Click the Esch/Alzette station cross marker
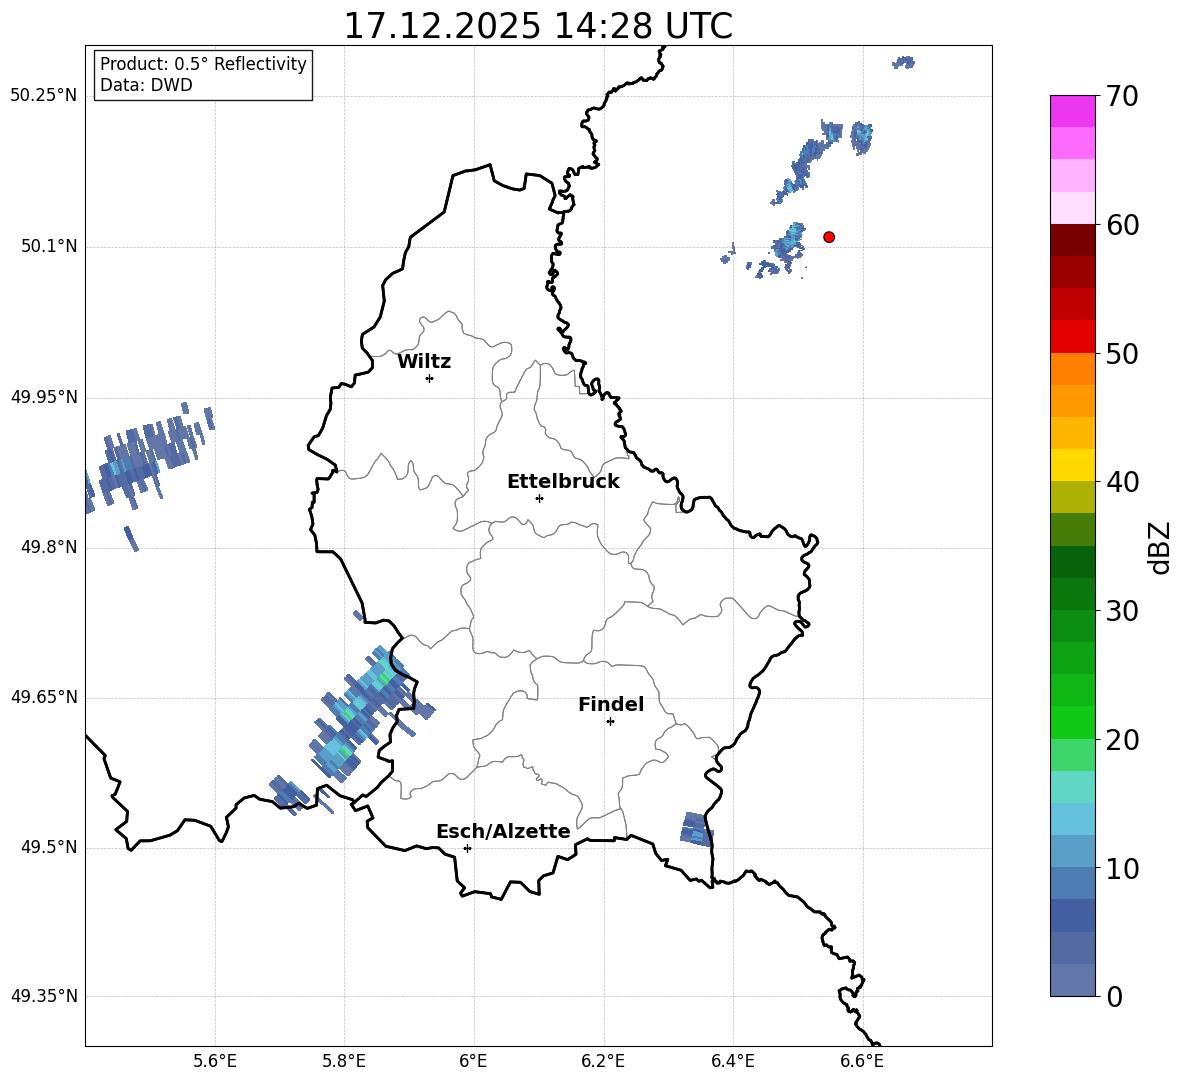Viewport: 1184px width, 1081px height. click(x=467, y=848)
